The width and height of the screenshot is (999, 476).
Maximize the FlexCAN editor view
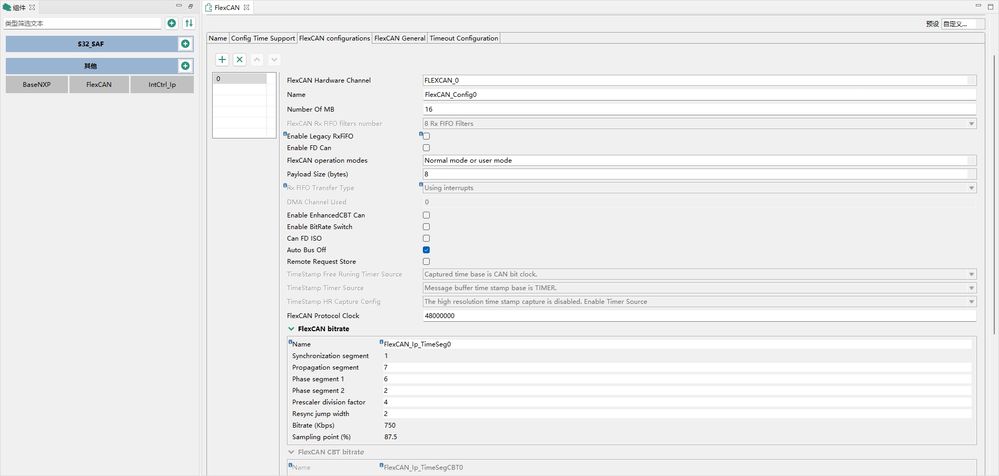(990, 7)
